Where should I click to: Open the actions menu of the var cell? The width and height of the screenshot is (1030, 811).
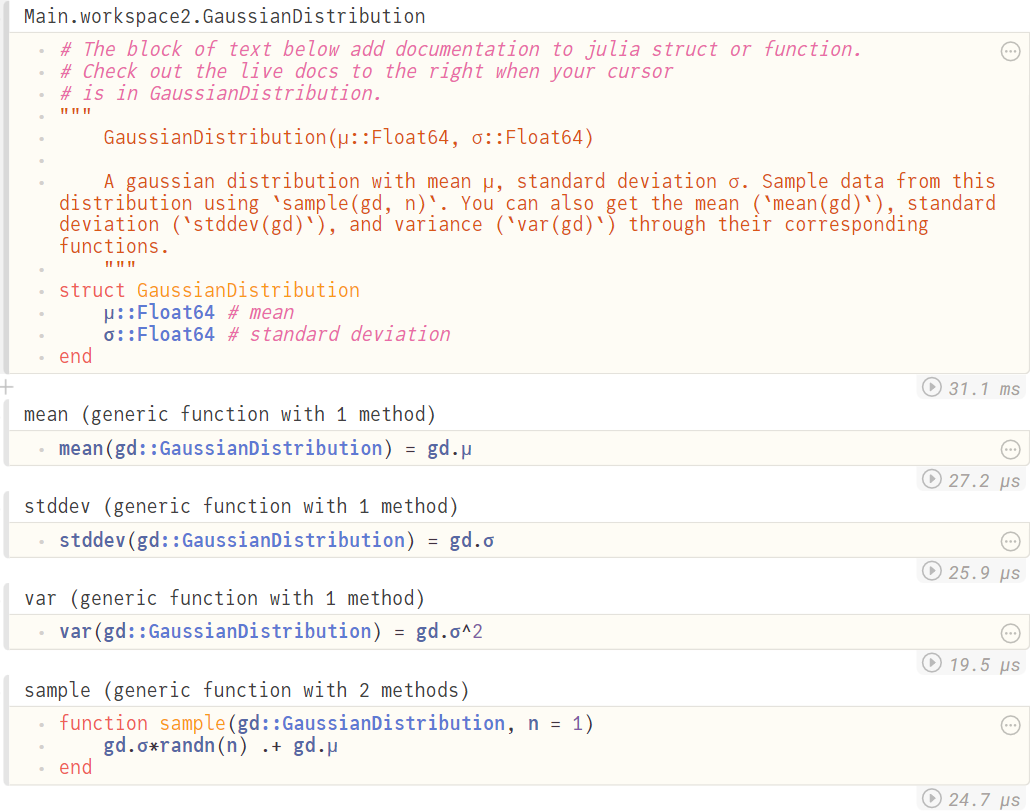tap(1010, 632)
